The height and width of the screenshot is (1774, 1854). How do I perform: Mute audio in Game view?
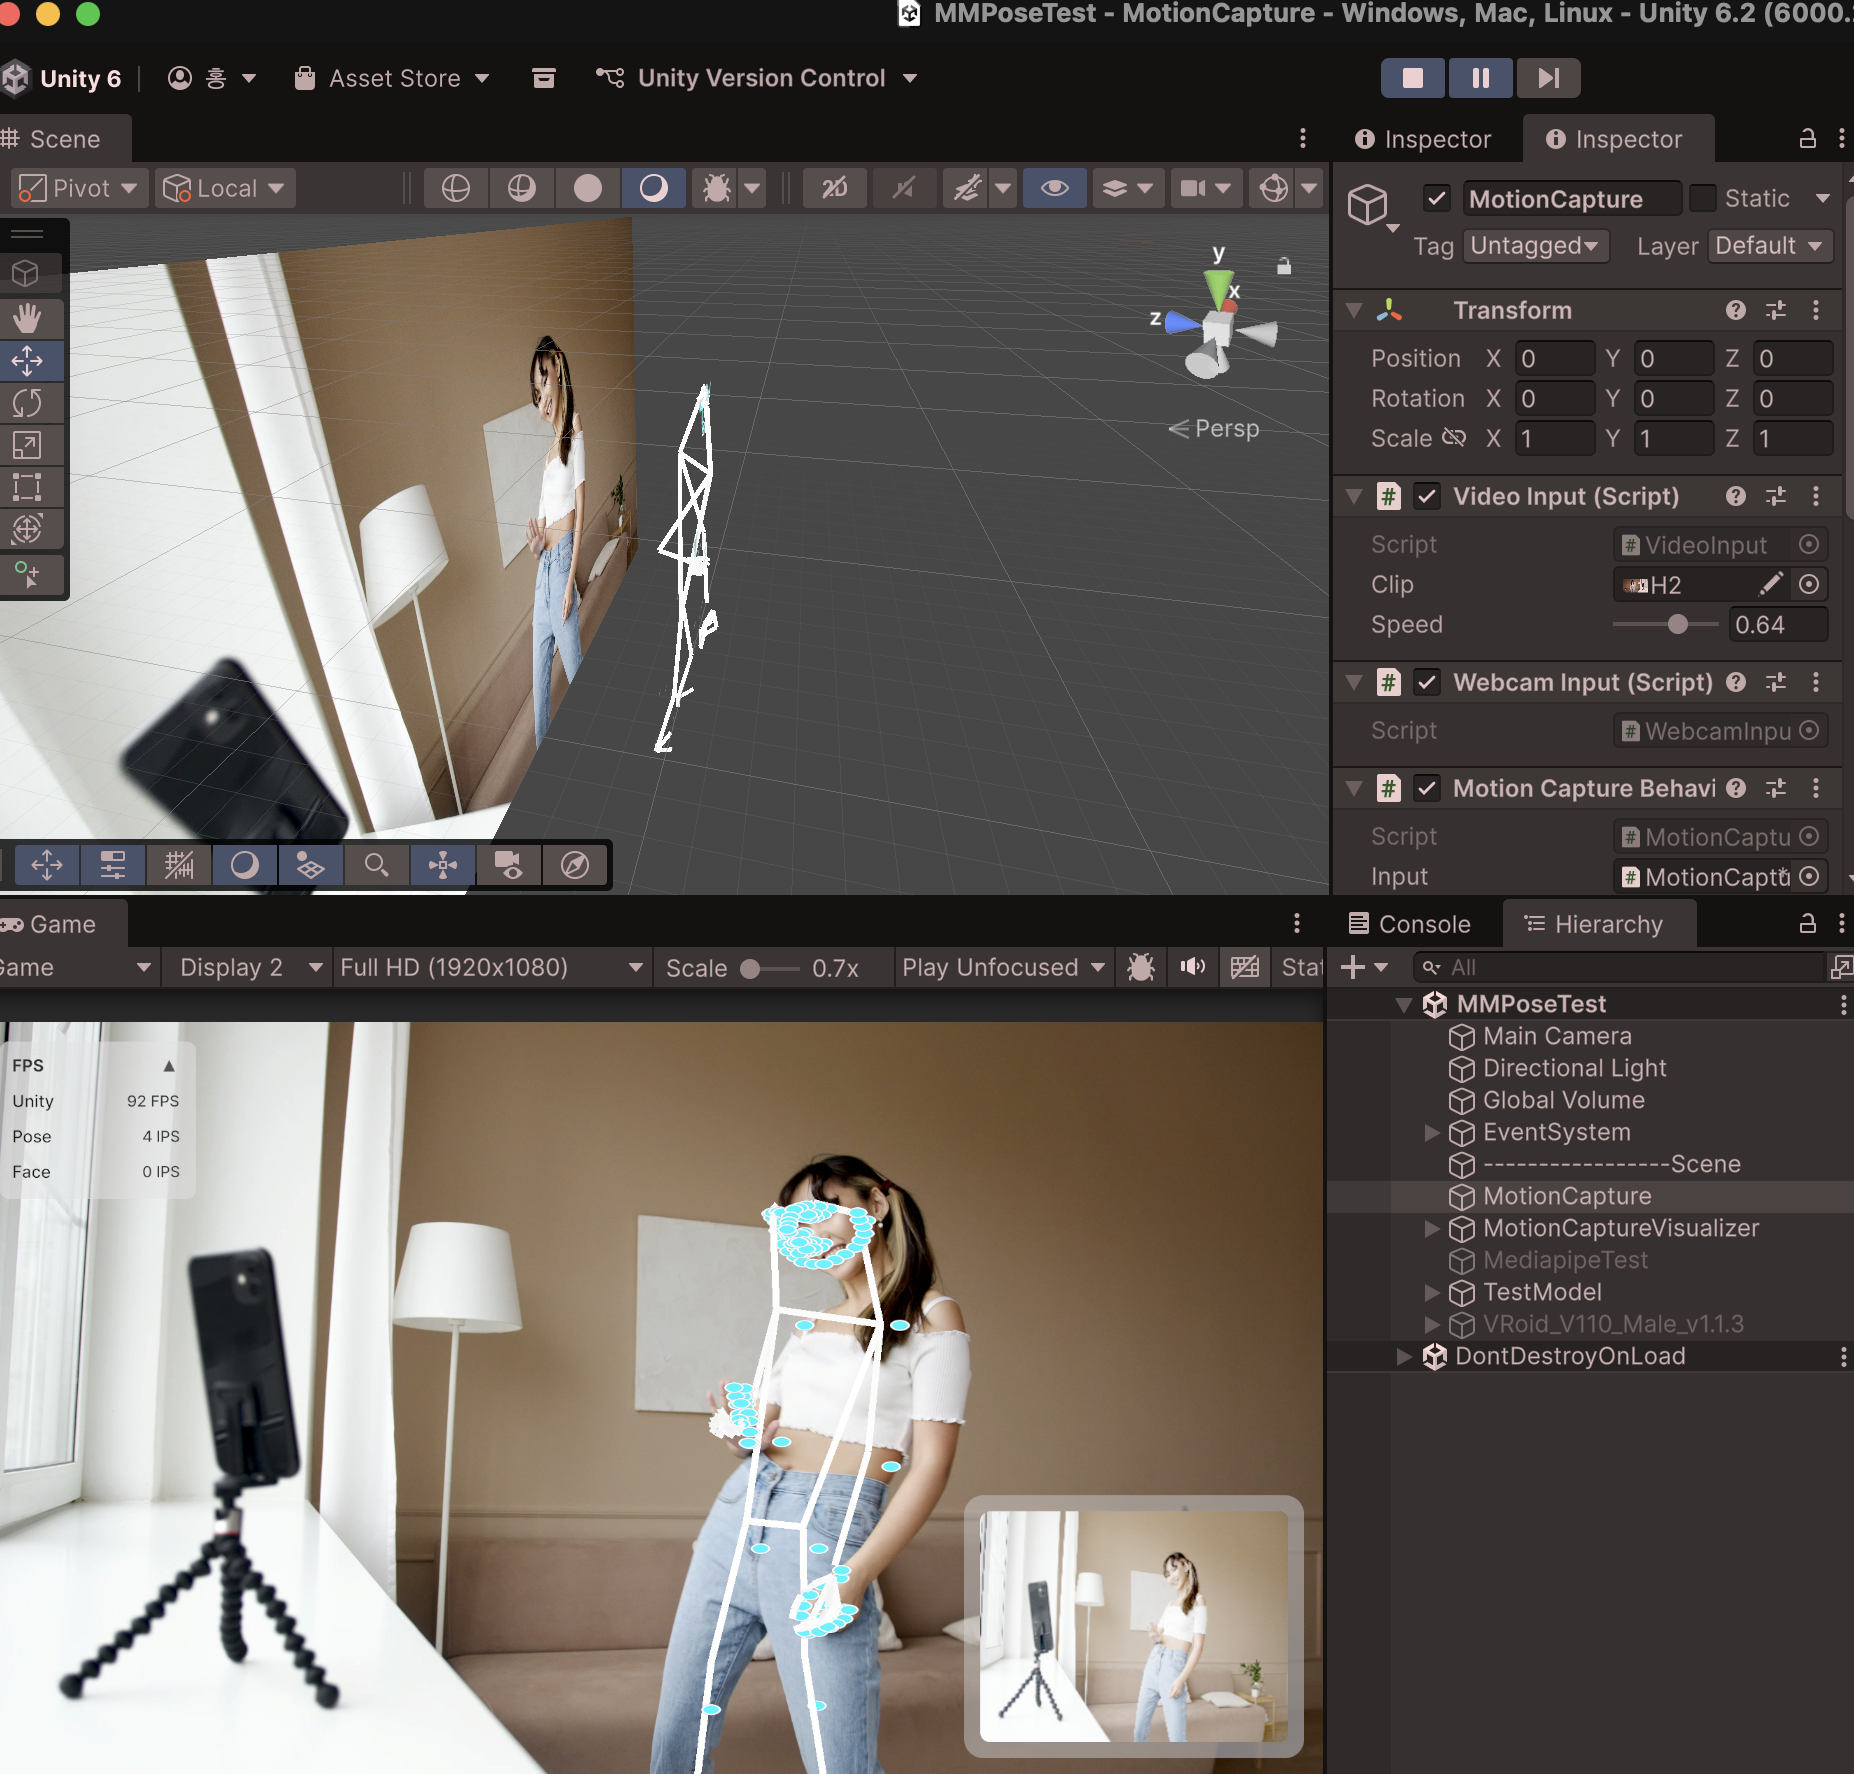(1192, 967)
